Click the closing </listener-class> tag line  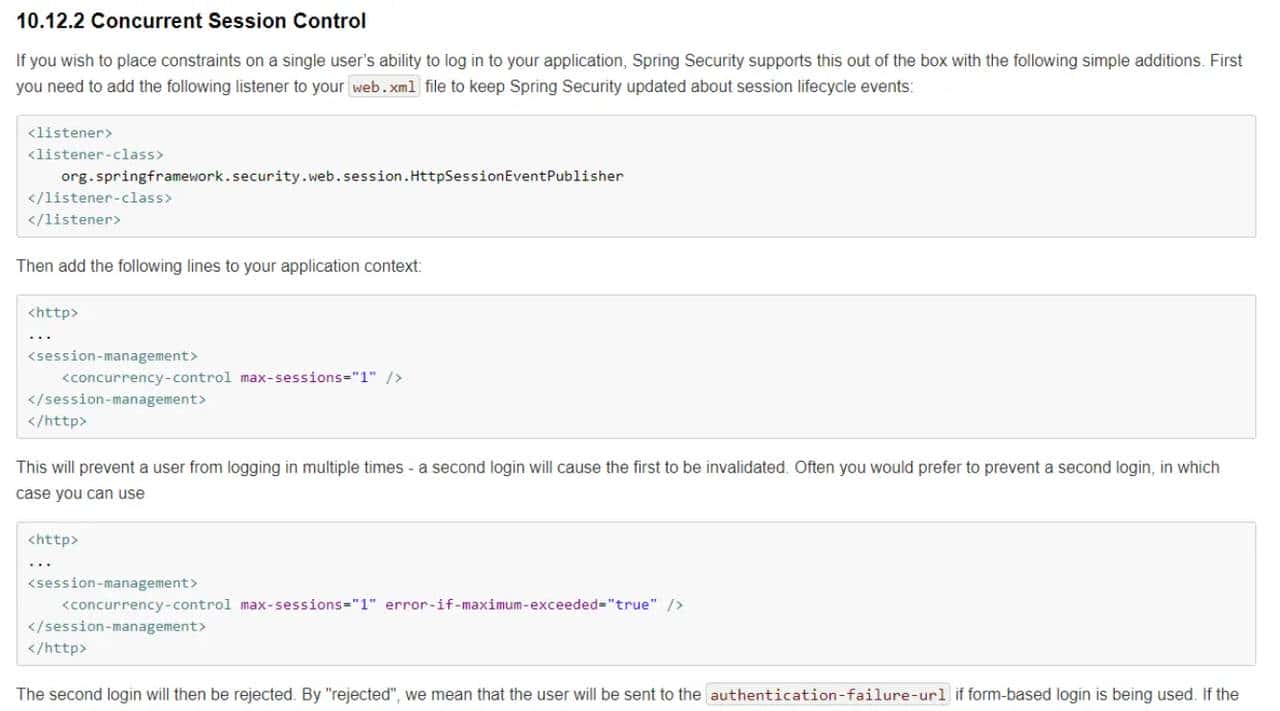tap(100, 198)
